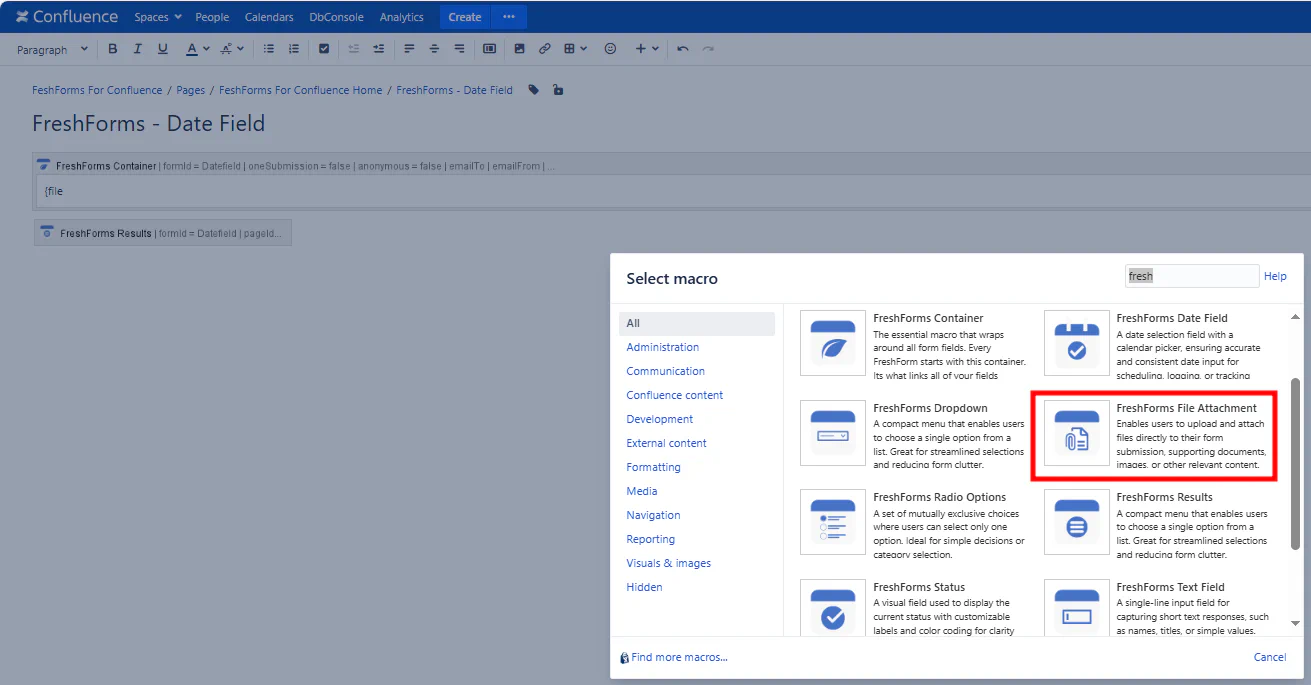This screenshot has height=685, width=1311.
Task: Undo the last edit with the undo arrow
Action: coord(682,48)
